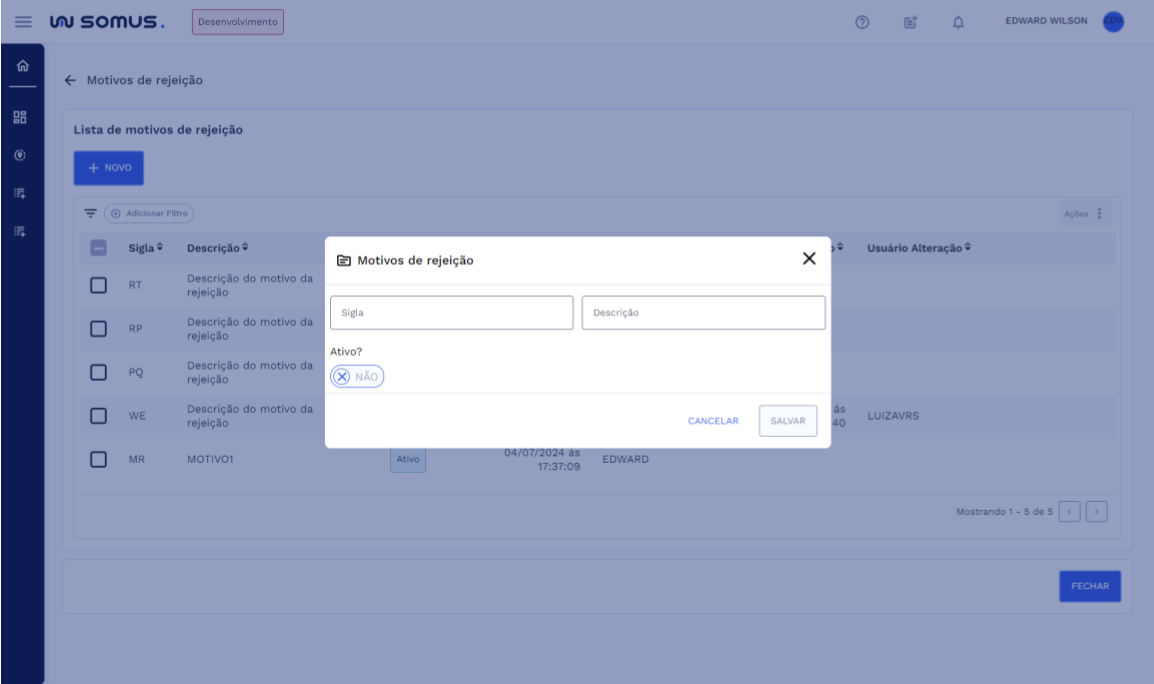Open the notifications bell
Image resolution: width=1154 pixels, height=684 pixels.
[x=957, y=22]
